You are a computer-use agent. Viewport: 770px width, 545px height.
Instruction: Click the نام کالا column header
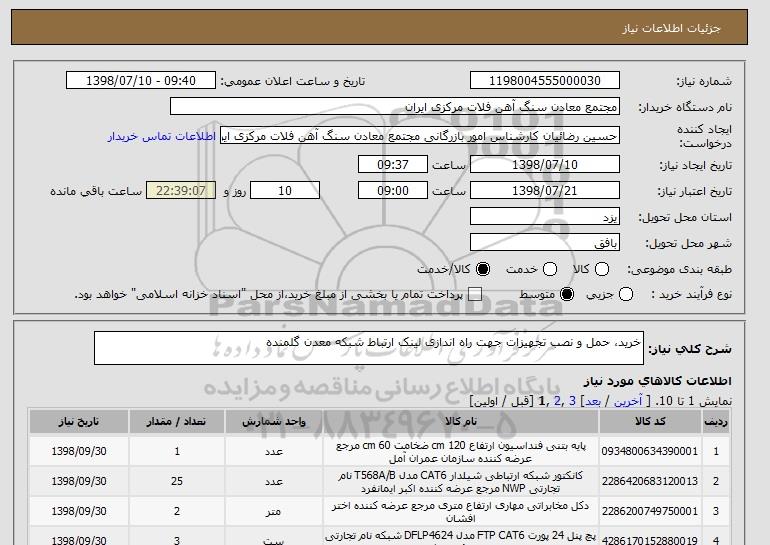461,421
